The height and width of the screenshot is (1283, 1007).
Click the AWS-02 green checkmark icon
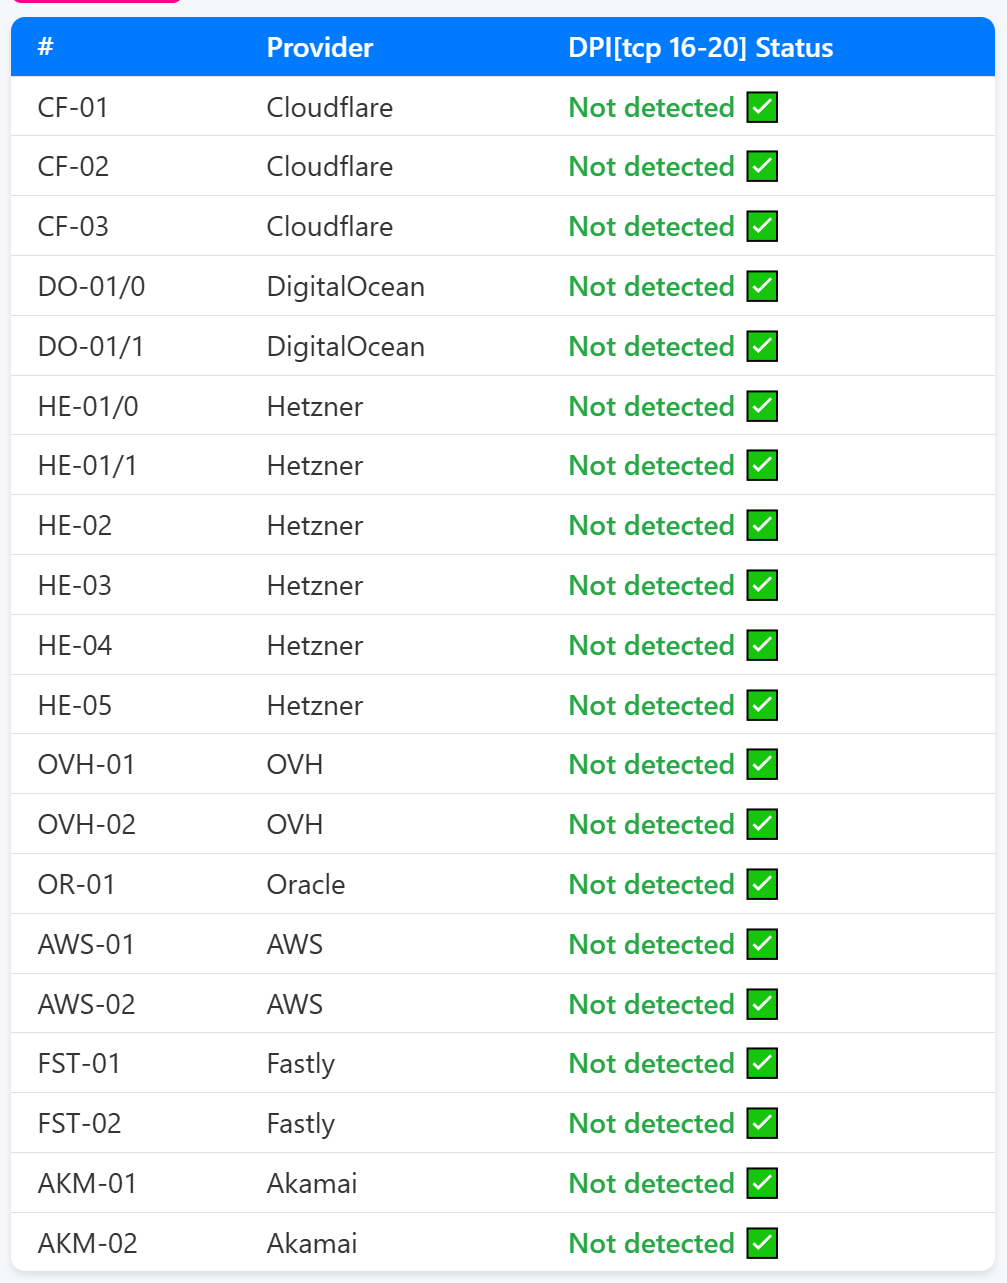coord(762,1004)
